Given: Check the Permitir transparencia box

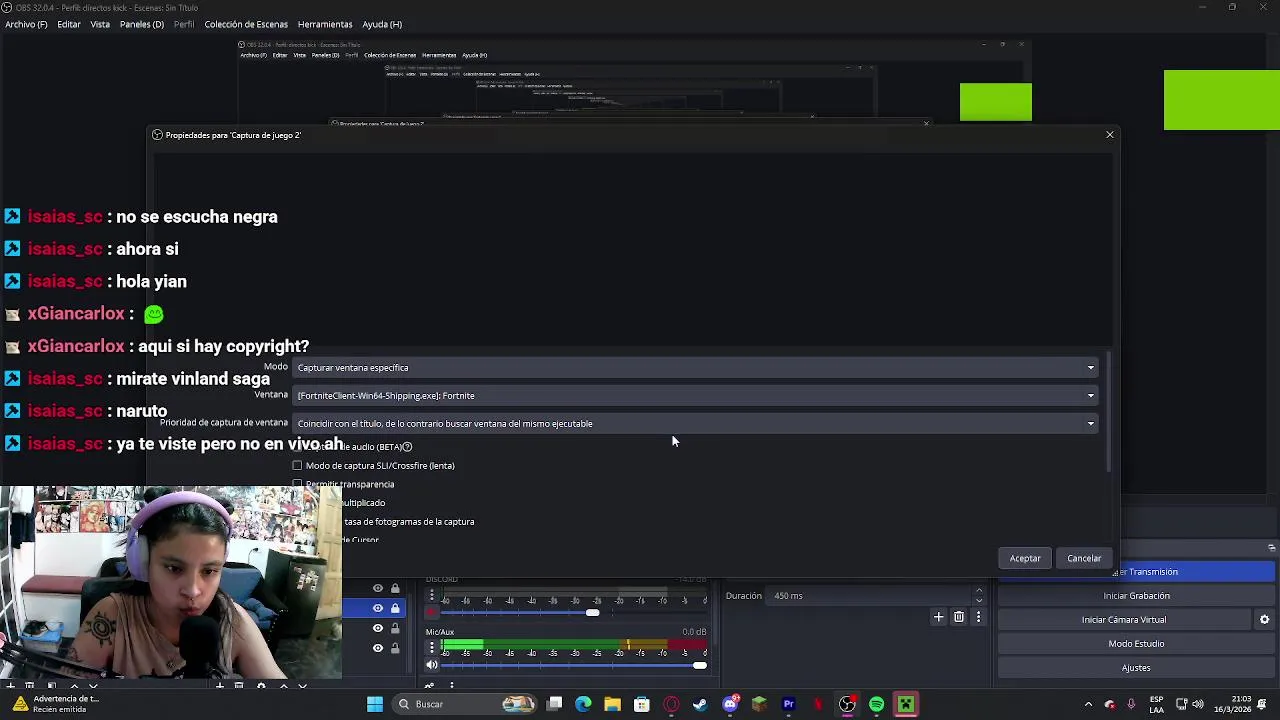Looking at the screenshot, I should coord(297,484).
